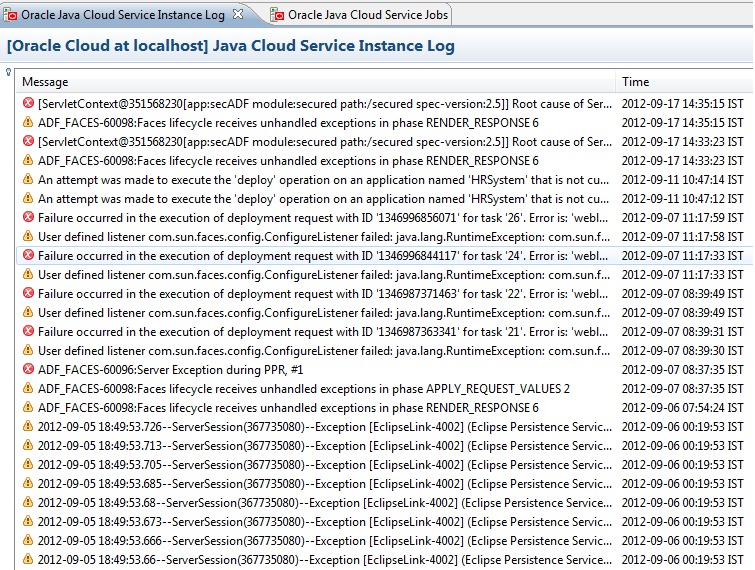Click warning icon of EclipseLink row 18:49:53.705
The width and height of the screenshot is (755, 570).
[x=28, y=464]
